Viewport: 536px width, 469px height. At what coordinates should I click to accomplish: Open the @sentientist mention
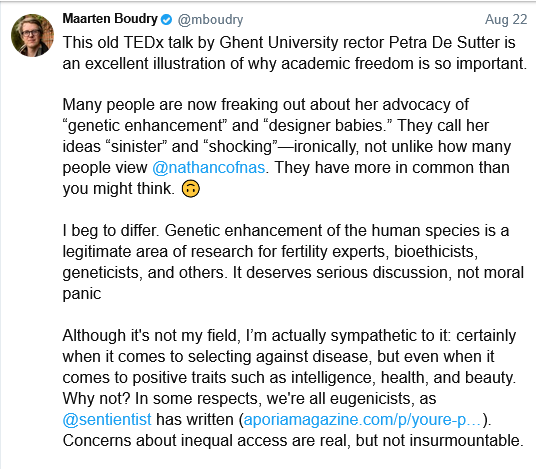pos(107,419)
